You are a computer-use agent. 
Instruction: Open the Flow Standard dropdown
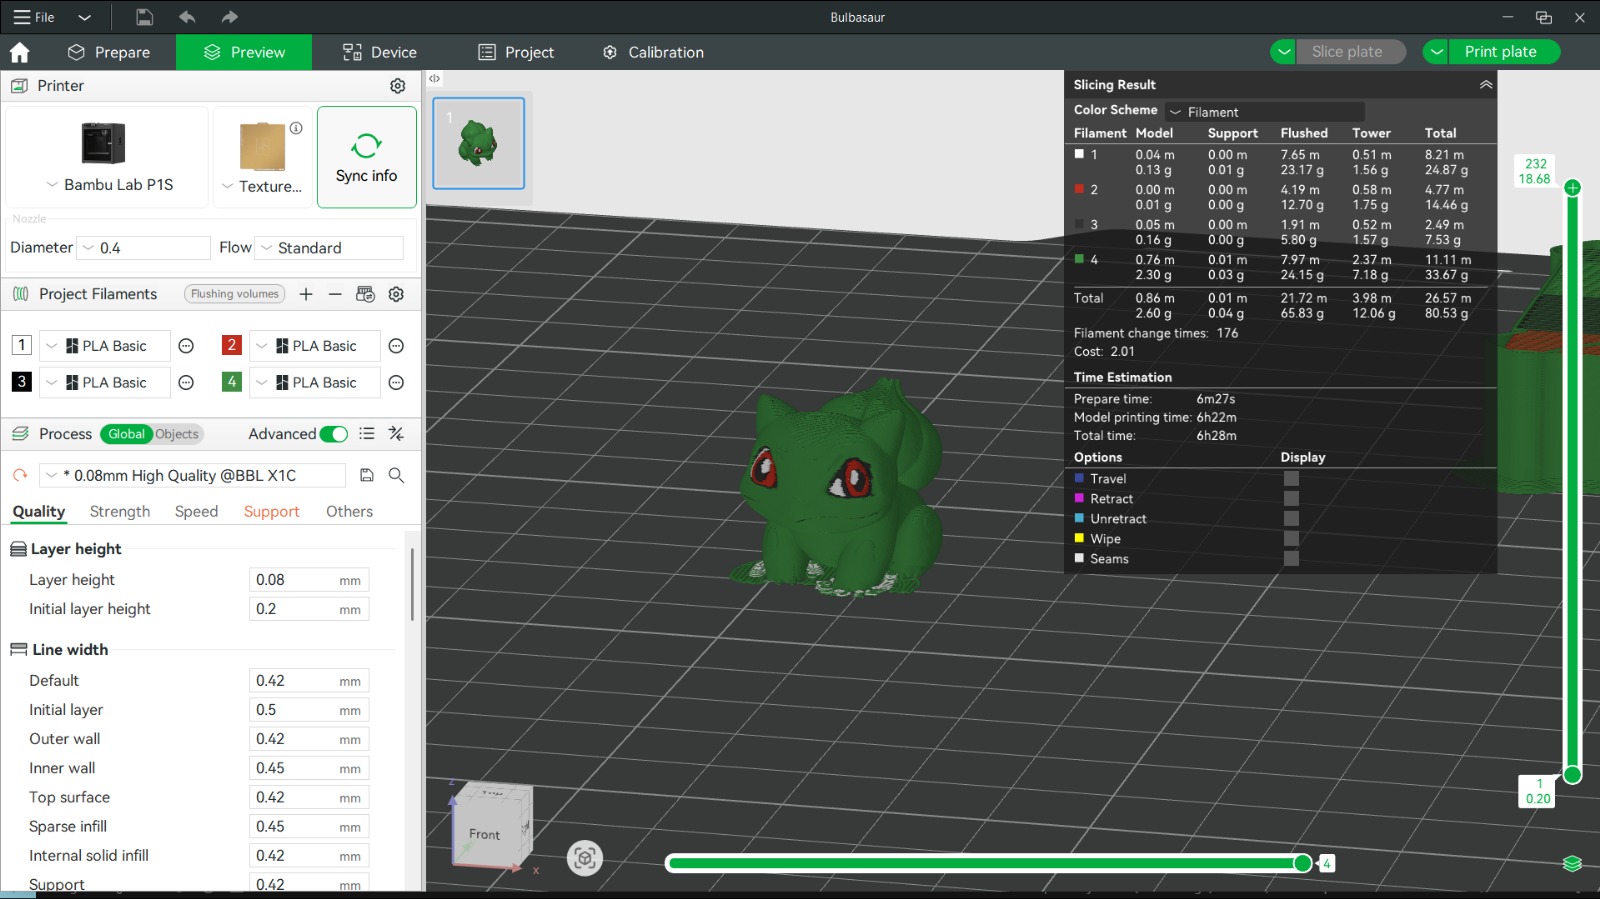pyautogui.click(x=330, y=248)
